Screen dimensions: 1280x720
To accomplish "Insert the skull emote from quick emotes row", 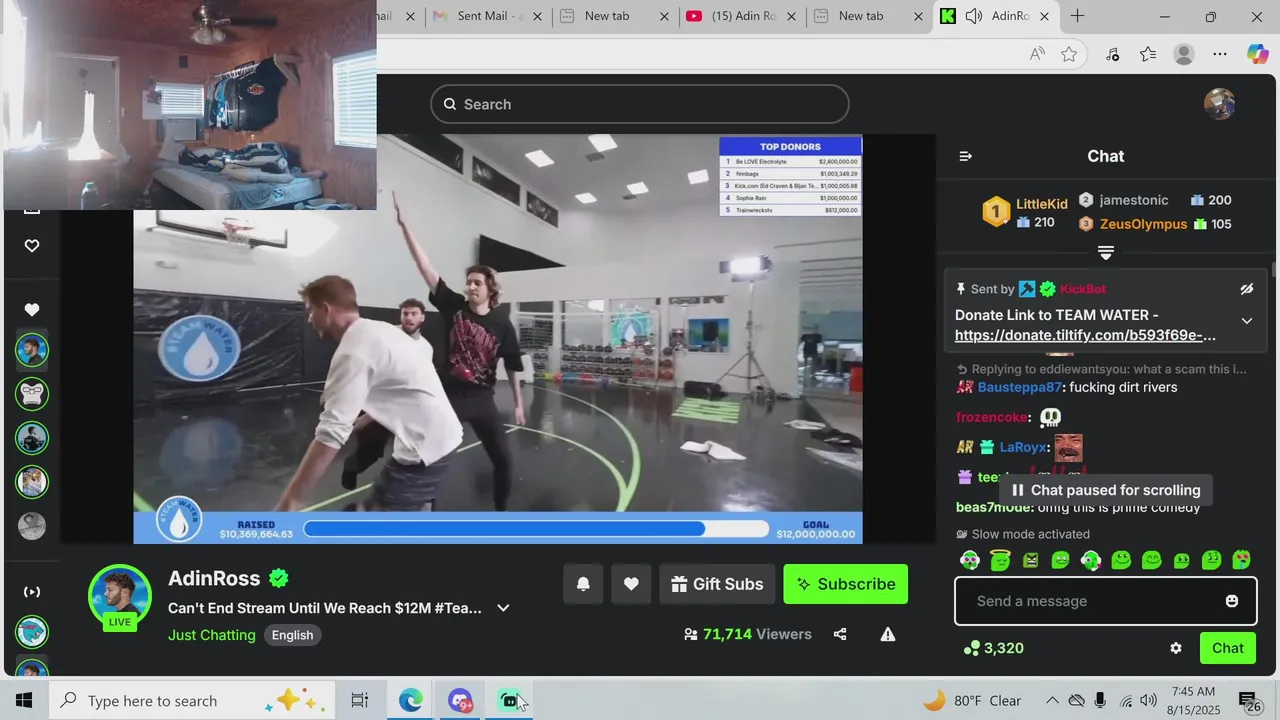I will [969, 560].
